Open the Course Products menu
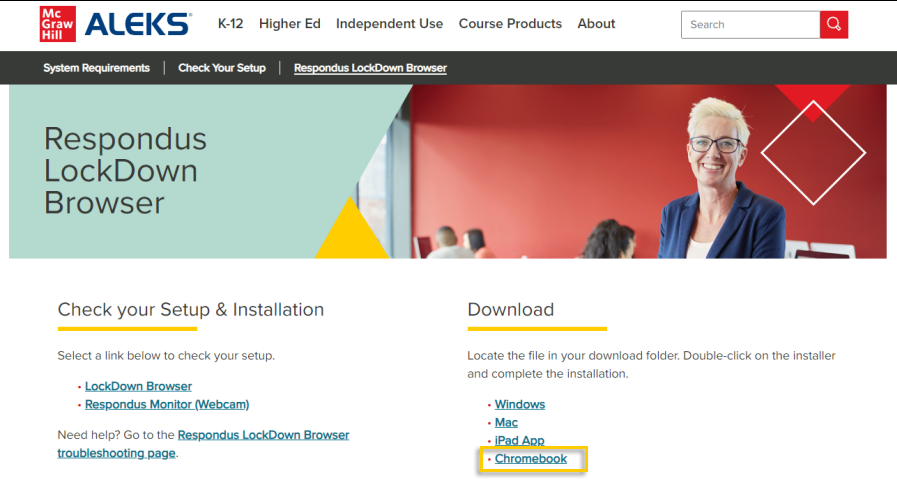897x491 pixels. (x=510, y=24)
